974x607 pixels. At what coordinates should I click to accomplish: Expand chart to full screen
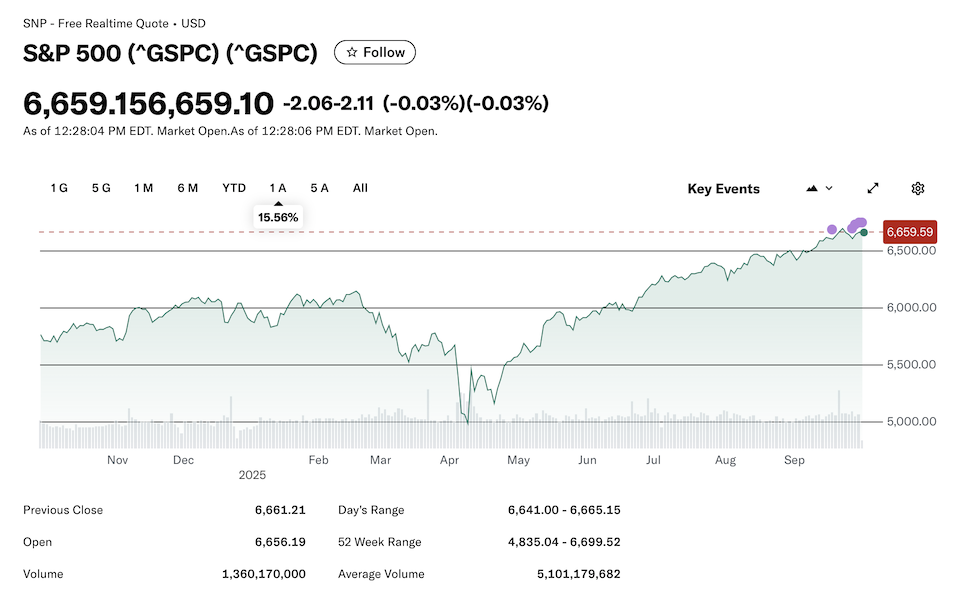[x=873, y=188]
